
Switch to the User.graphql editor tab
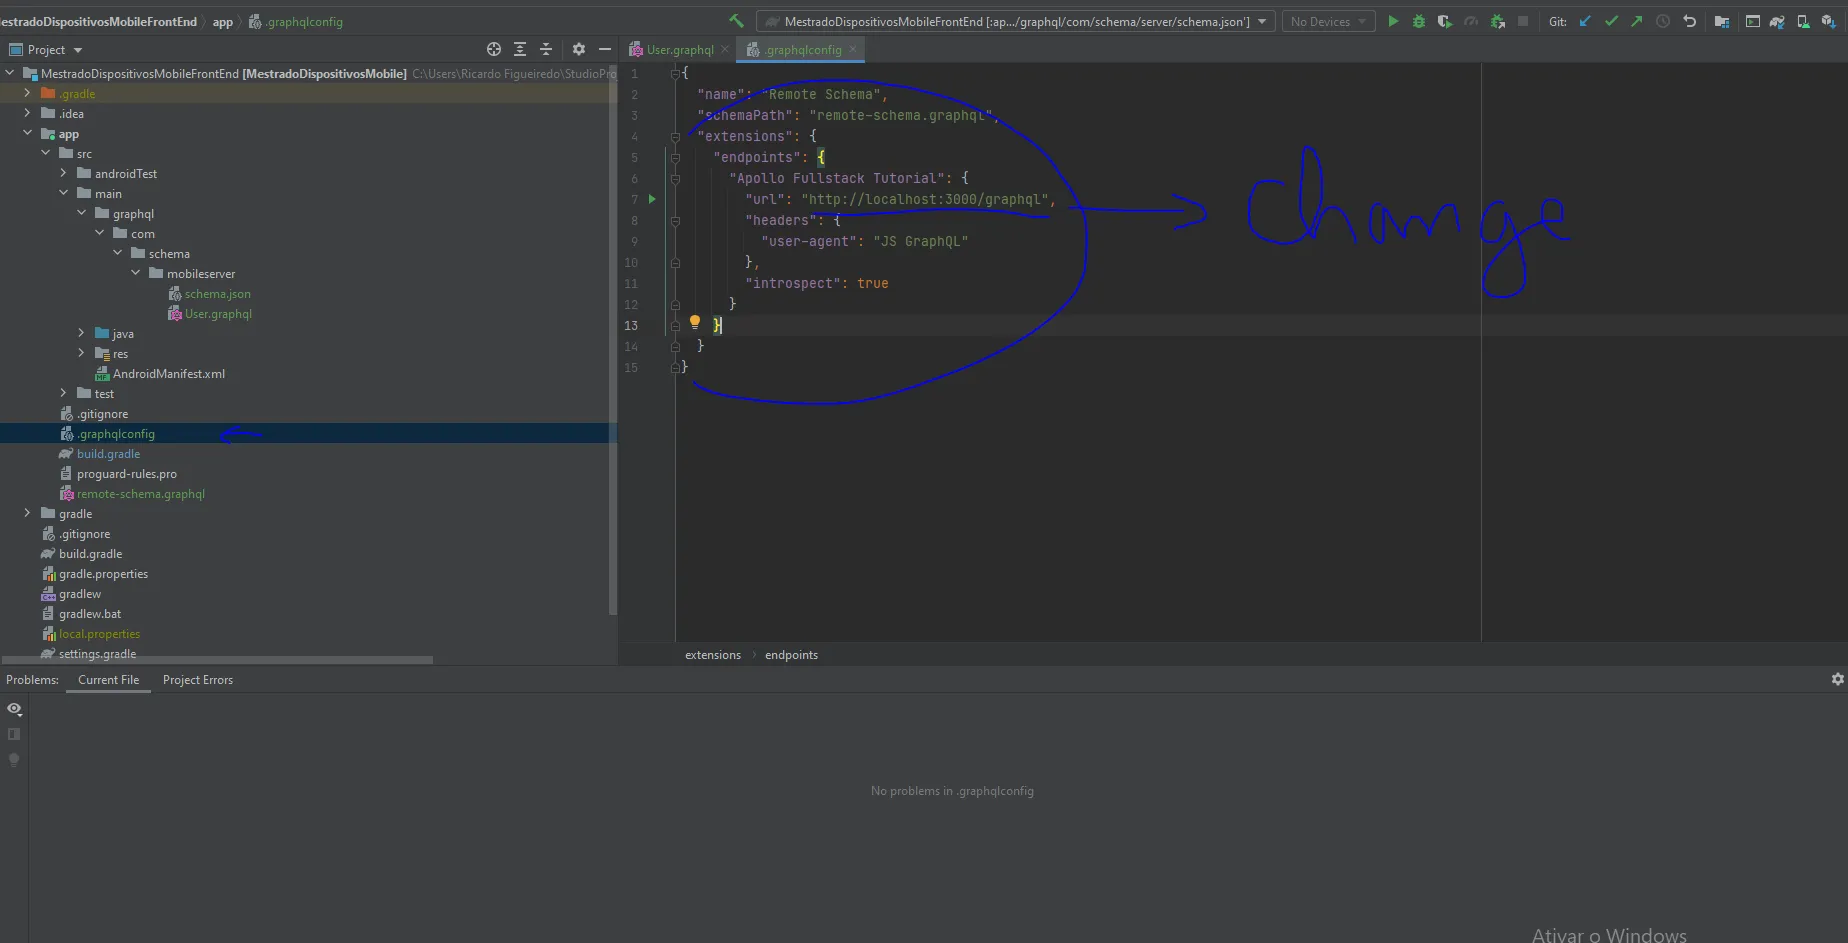(679, 49)
